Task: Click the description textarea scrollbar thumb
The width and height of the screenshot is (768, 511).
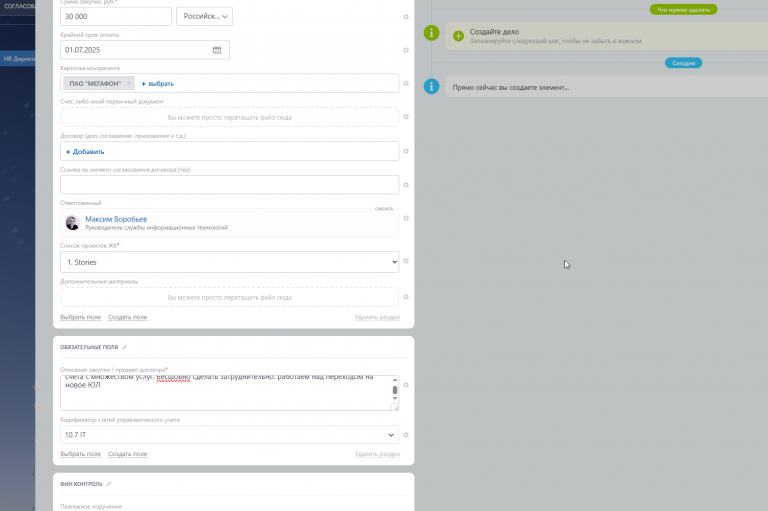Action: pyautogui.click(x=395, y=390)
